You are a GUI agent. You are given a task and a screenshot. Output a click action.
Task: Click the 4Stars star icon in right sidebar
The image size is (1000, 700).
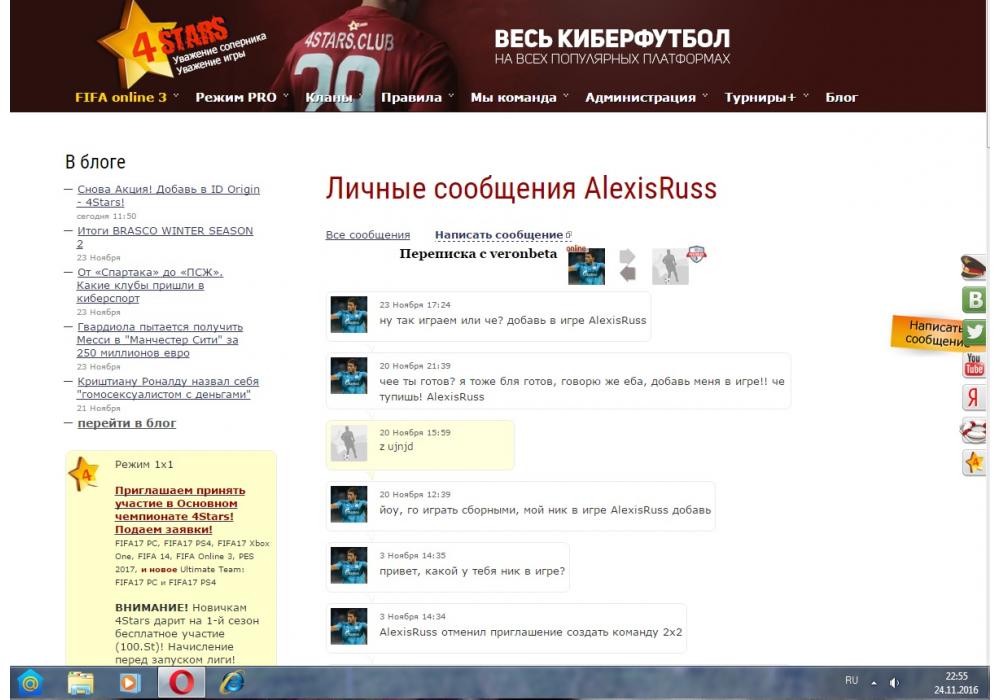pyautogui.click(x=974, y=462)
